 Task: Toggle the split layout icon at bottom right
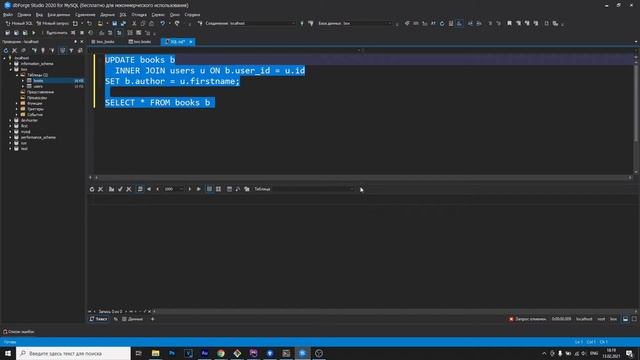click(x=625, y=319)
